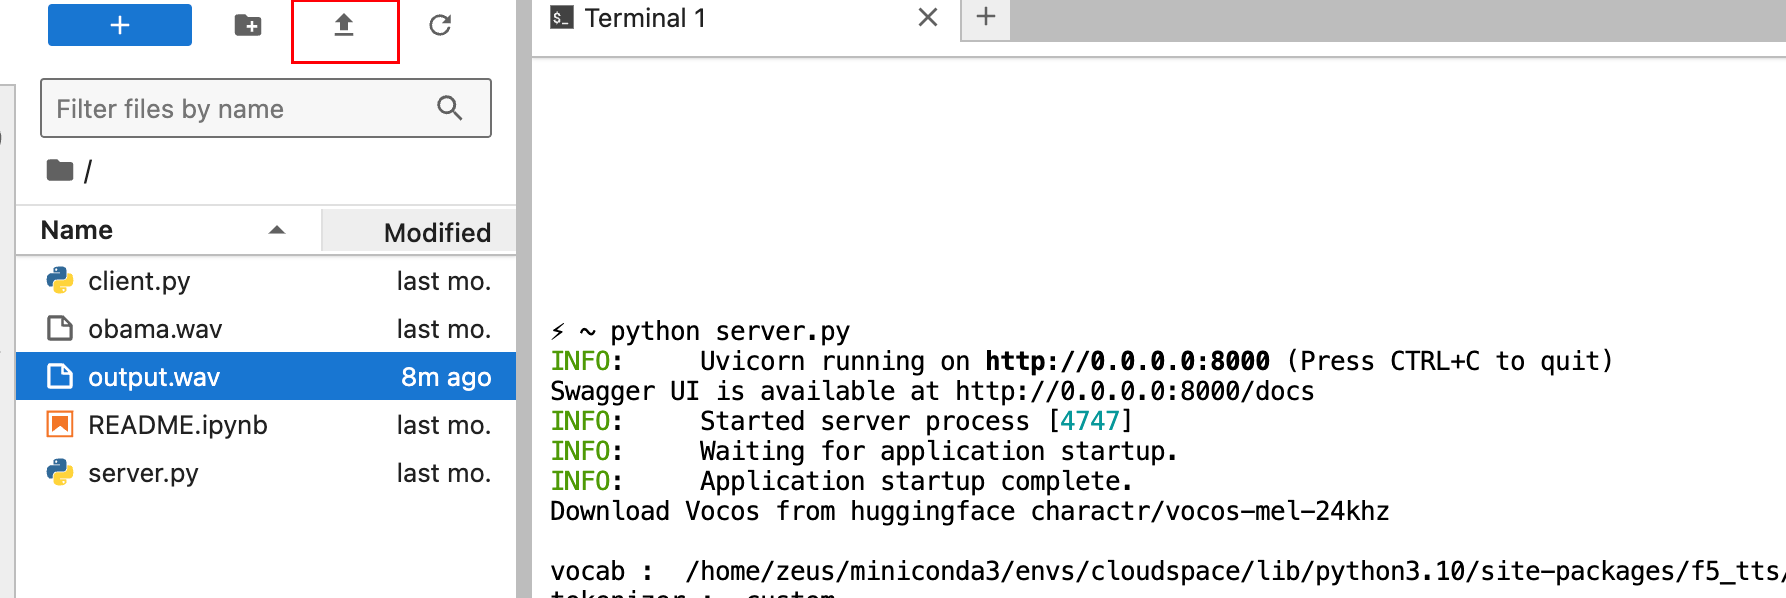Sort files by Name column header
The image size is (1786, 598).
pos(77,230)
